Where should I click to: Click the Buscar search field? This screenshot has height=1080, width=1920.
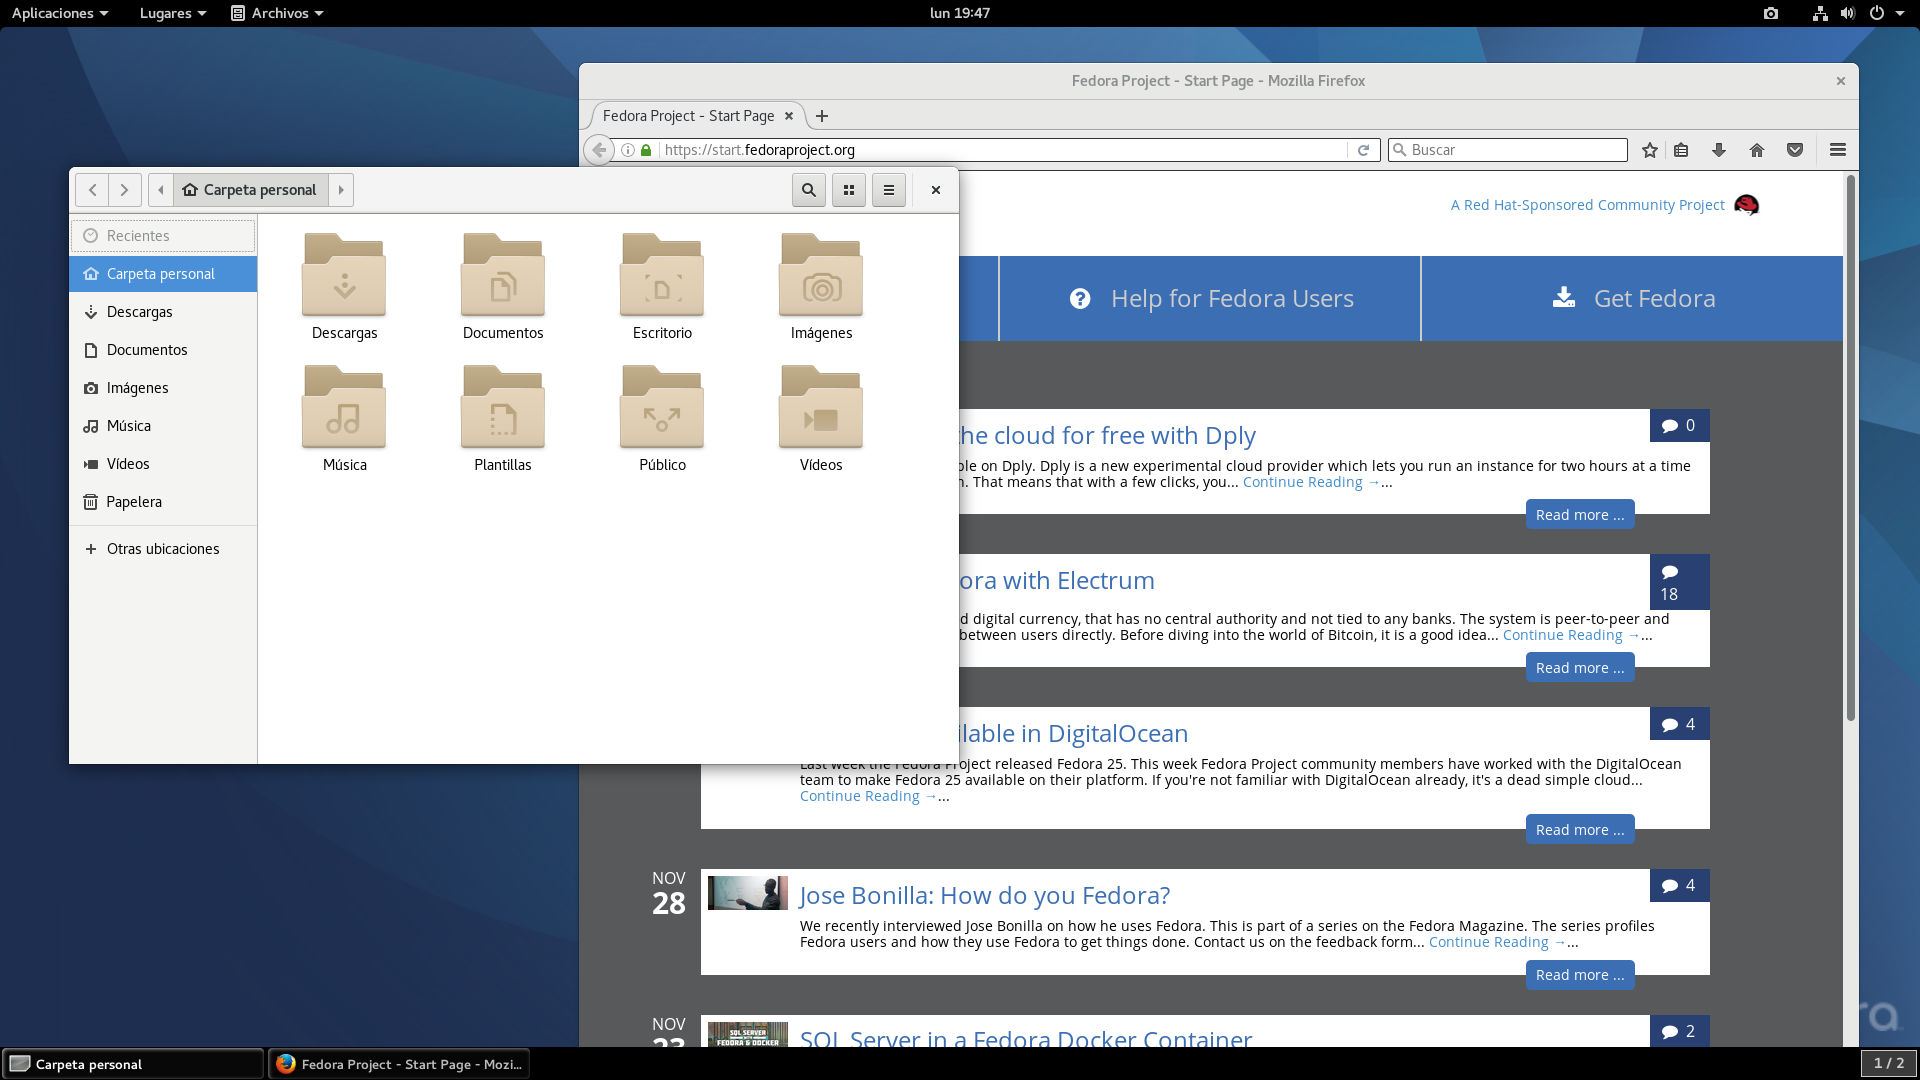click(1509, 150)
